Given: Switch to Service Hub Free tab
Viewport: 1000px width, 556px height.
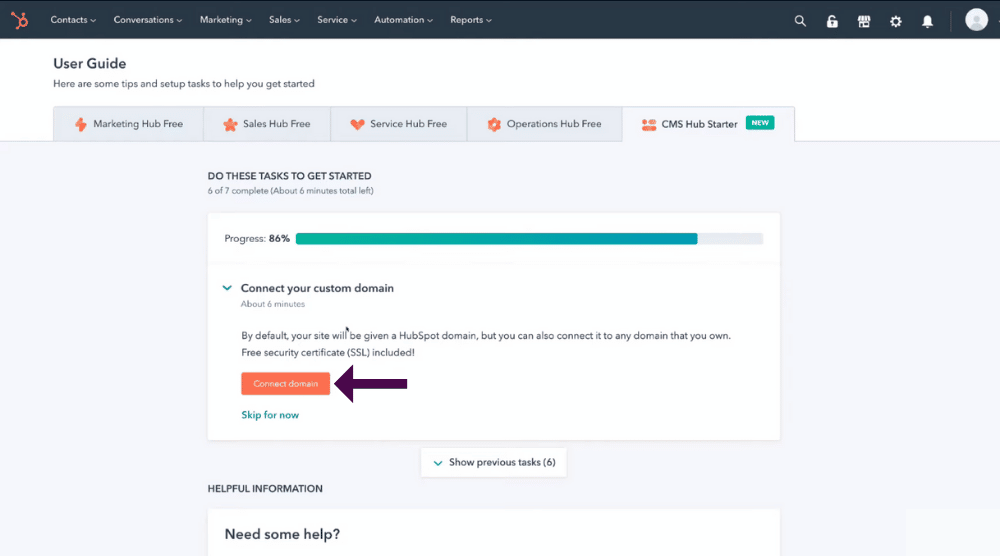Looking at the screenshot, I should [x=399, y=124].
